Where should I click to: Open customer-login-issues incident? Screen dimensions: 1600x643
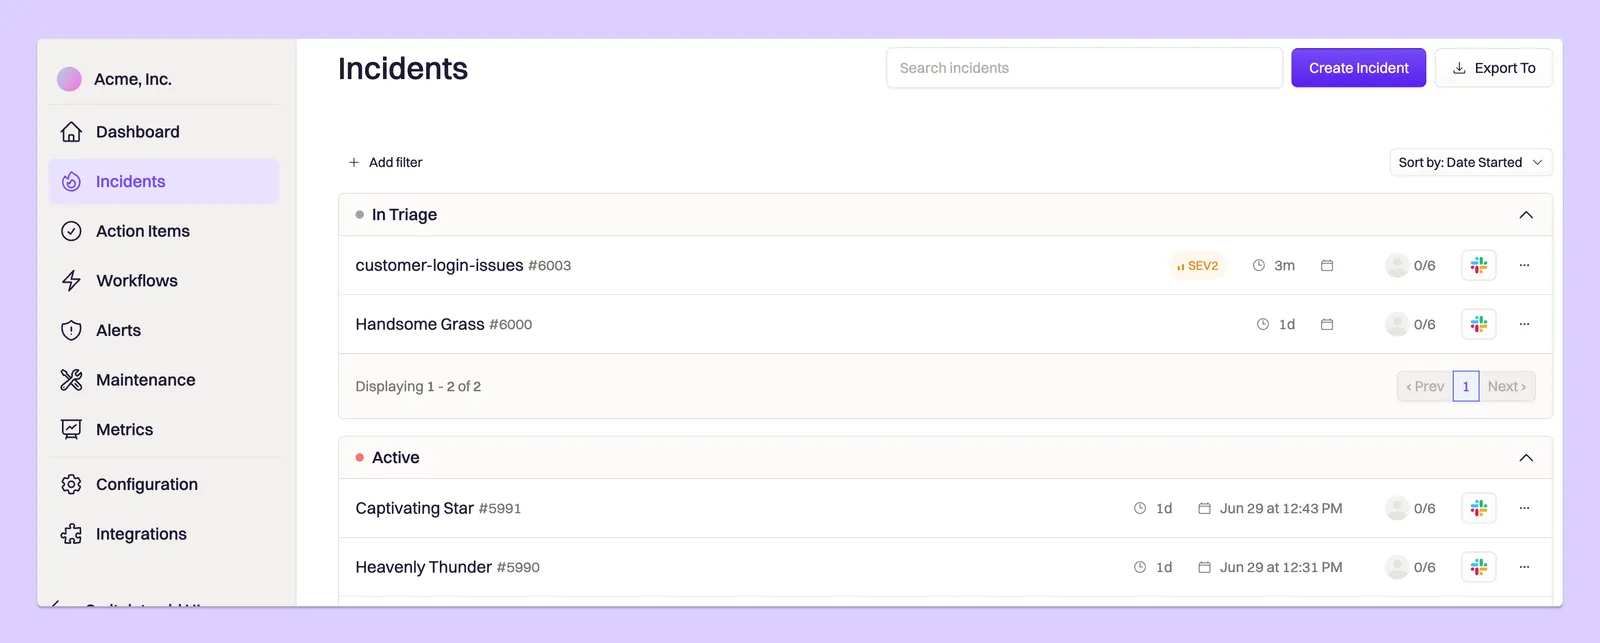click(439, 265)
